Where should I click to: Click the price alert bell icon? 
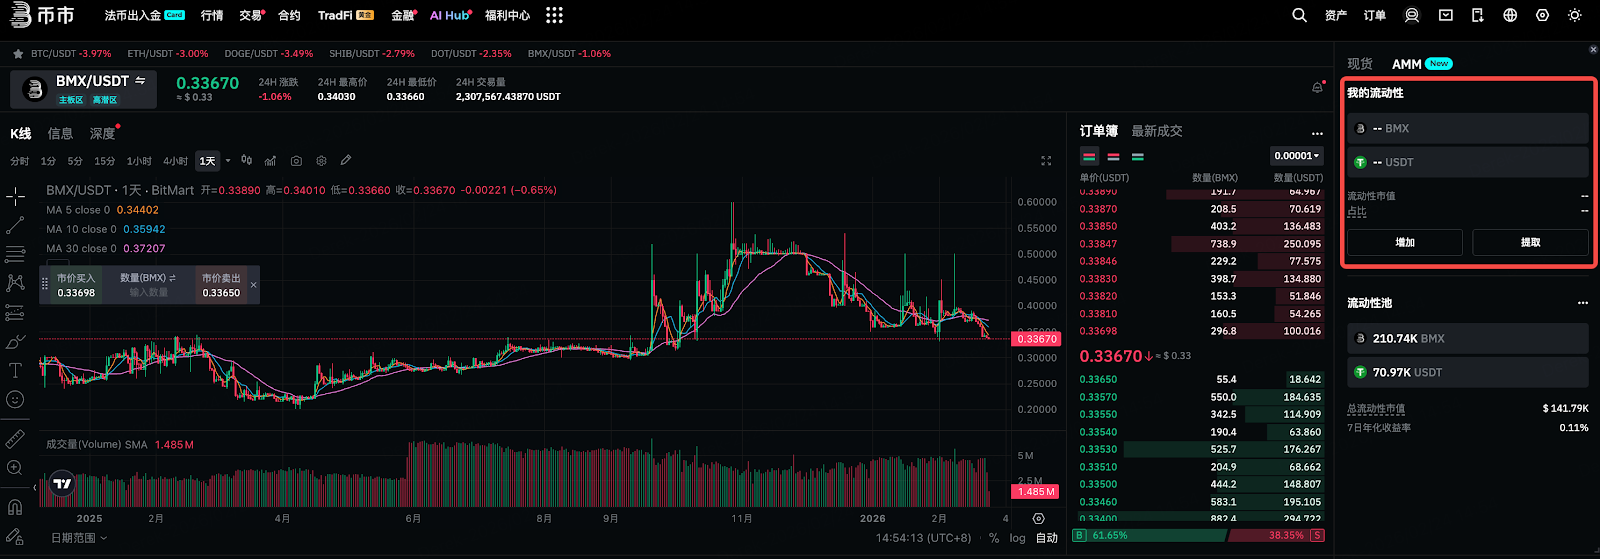tap(1317, 88)
